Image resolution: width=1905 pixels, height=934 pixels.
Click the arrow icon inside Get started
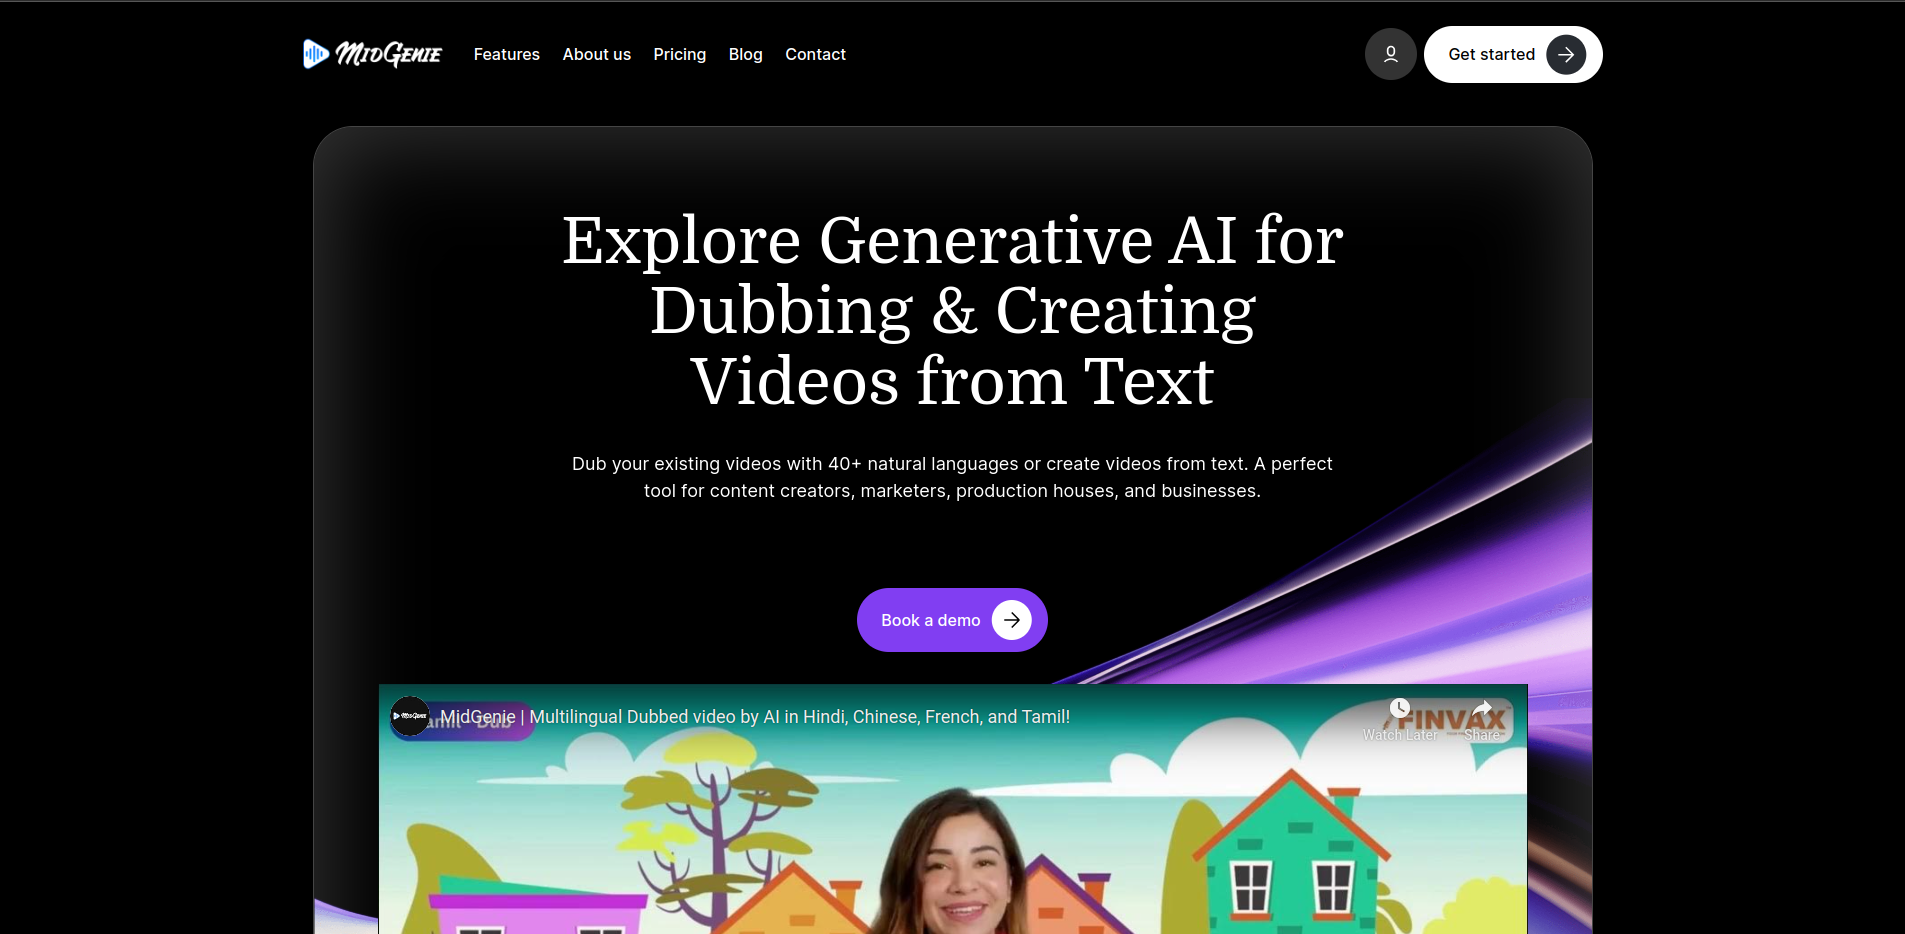point(1566,54)
